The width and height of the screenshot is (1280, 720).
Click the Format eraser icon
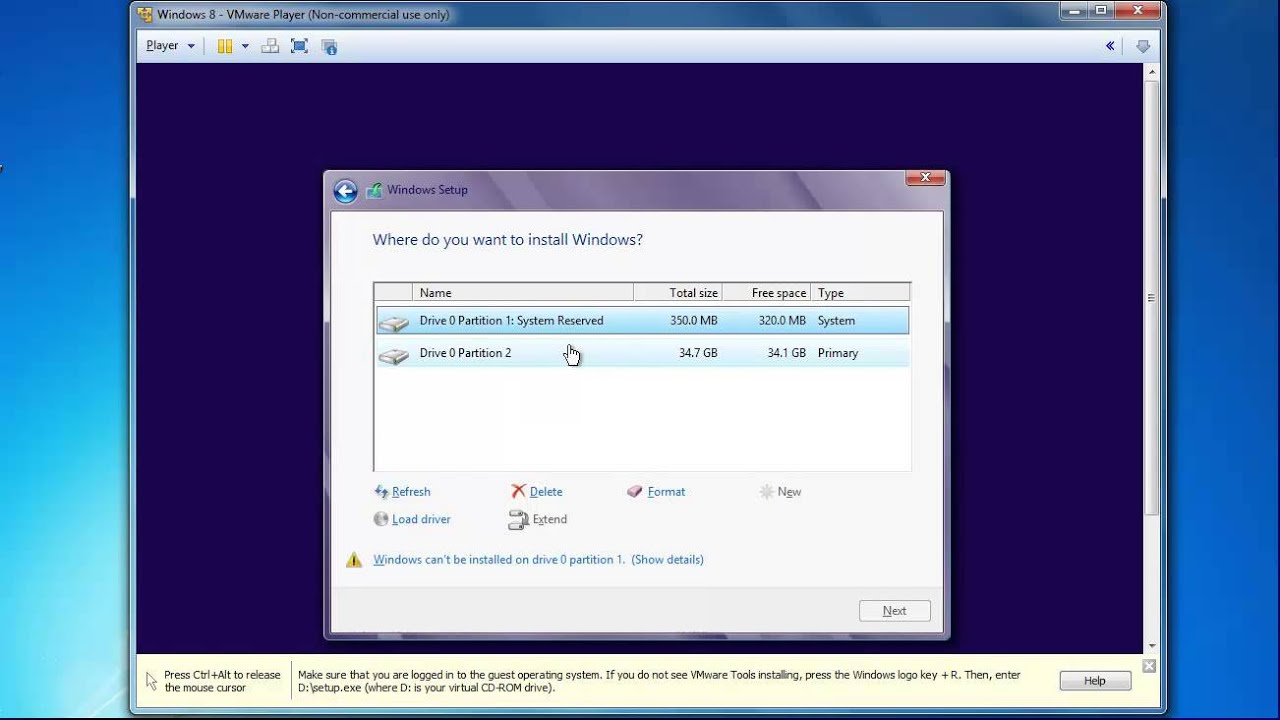tap(634, 492)
